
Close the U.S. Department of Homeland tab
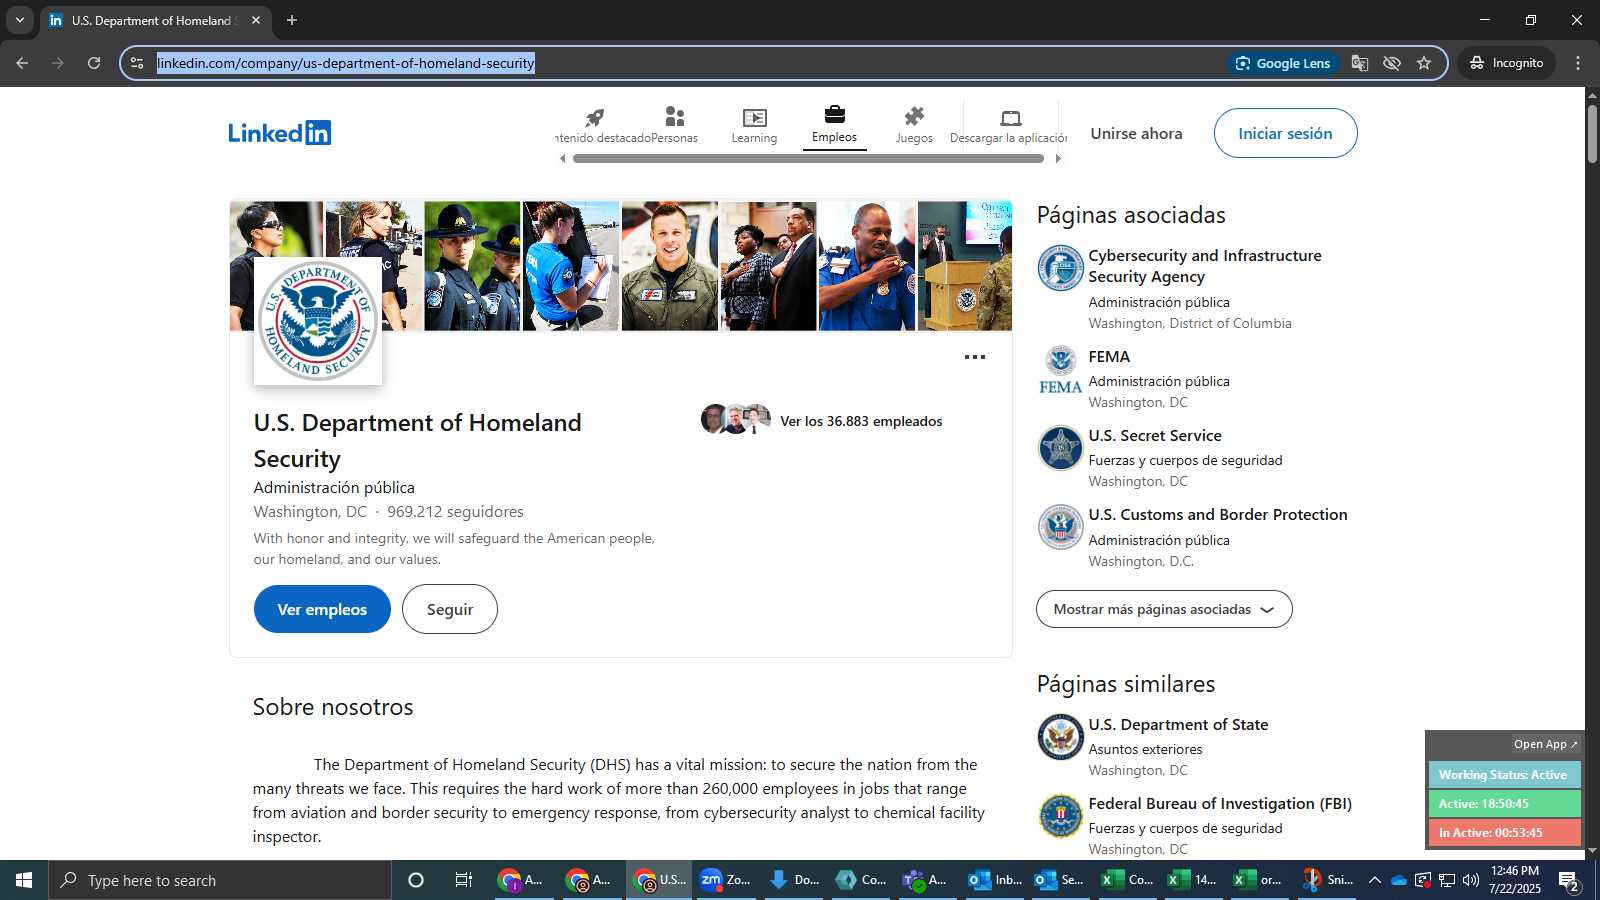[x=256, y=20]
